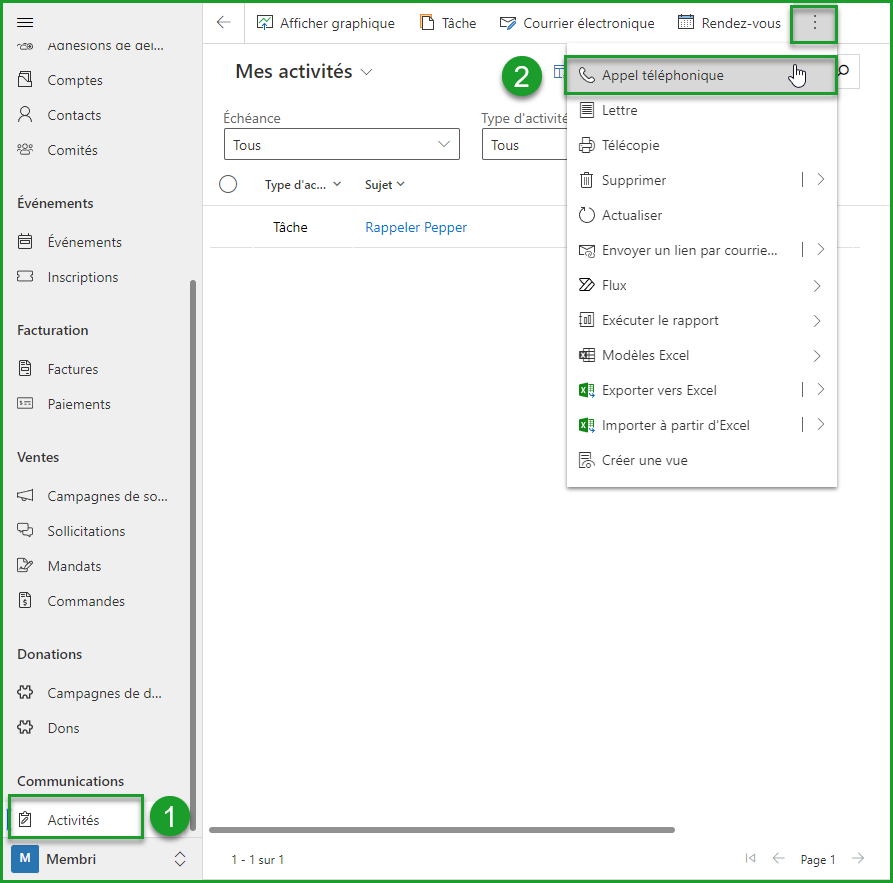Click the back arrow icon
This screenshot has width=893, height=883.
[x=224, y=23]
